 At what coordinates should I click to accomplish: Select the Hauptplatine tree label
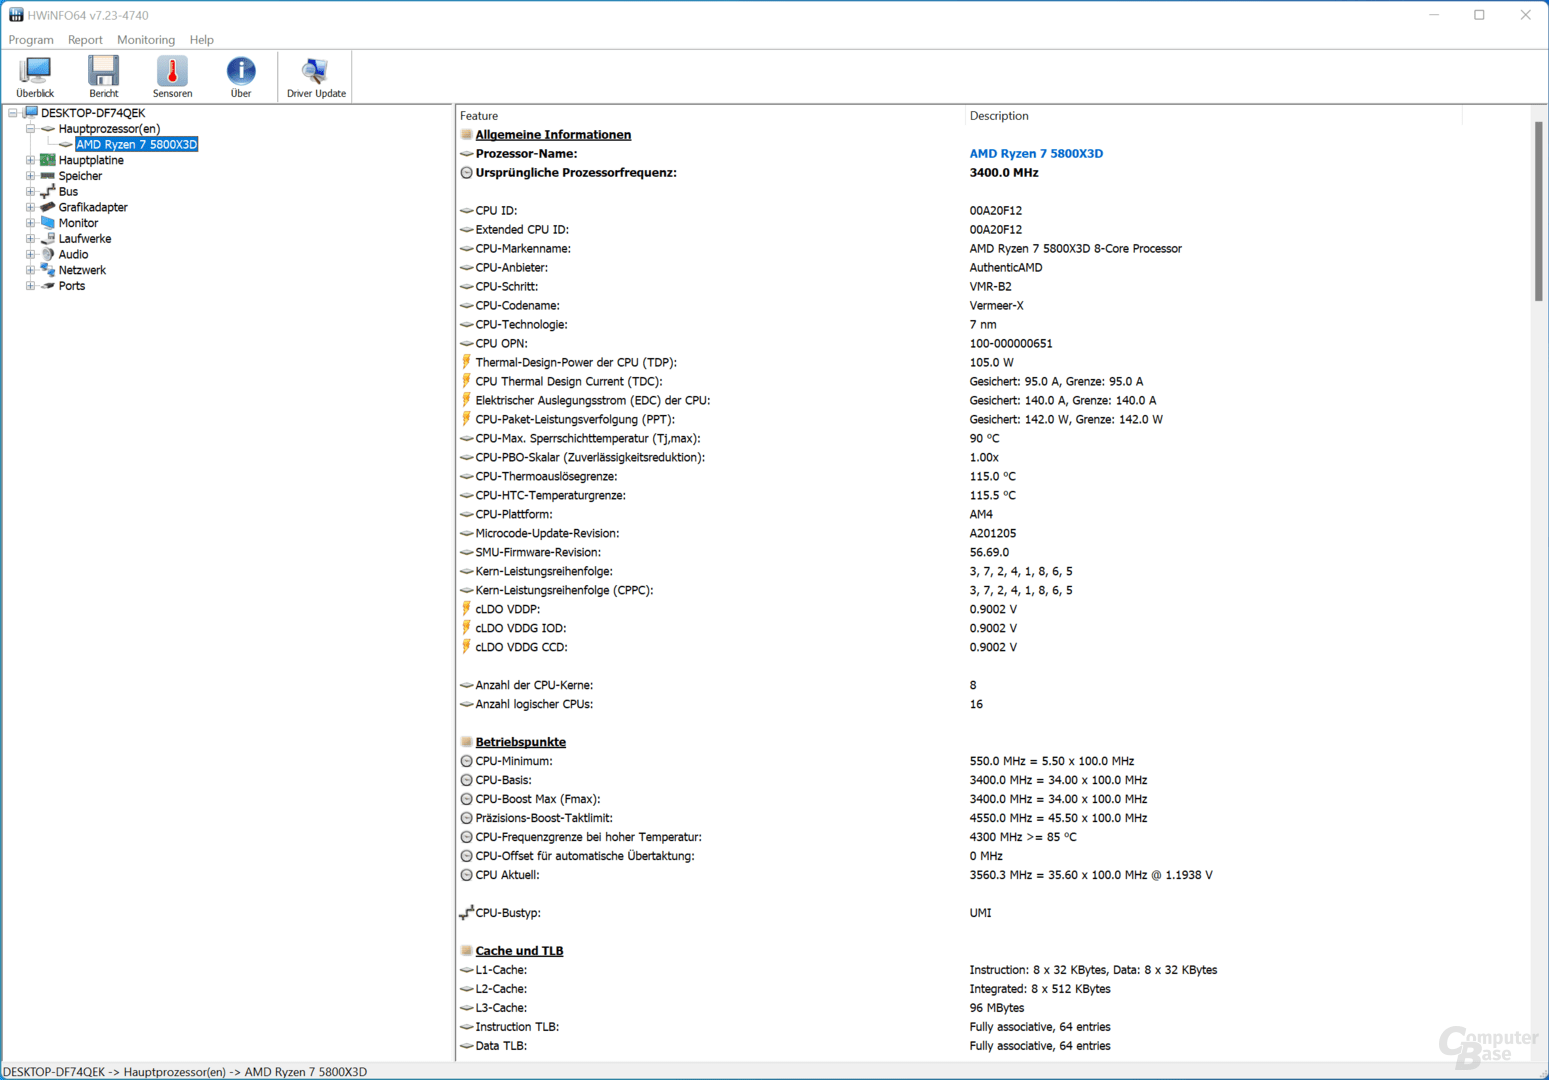click(x=91, y=160)
